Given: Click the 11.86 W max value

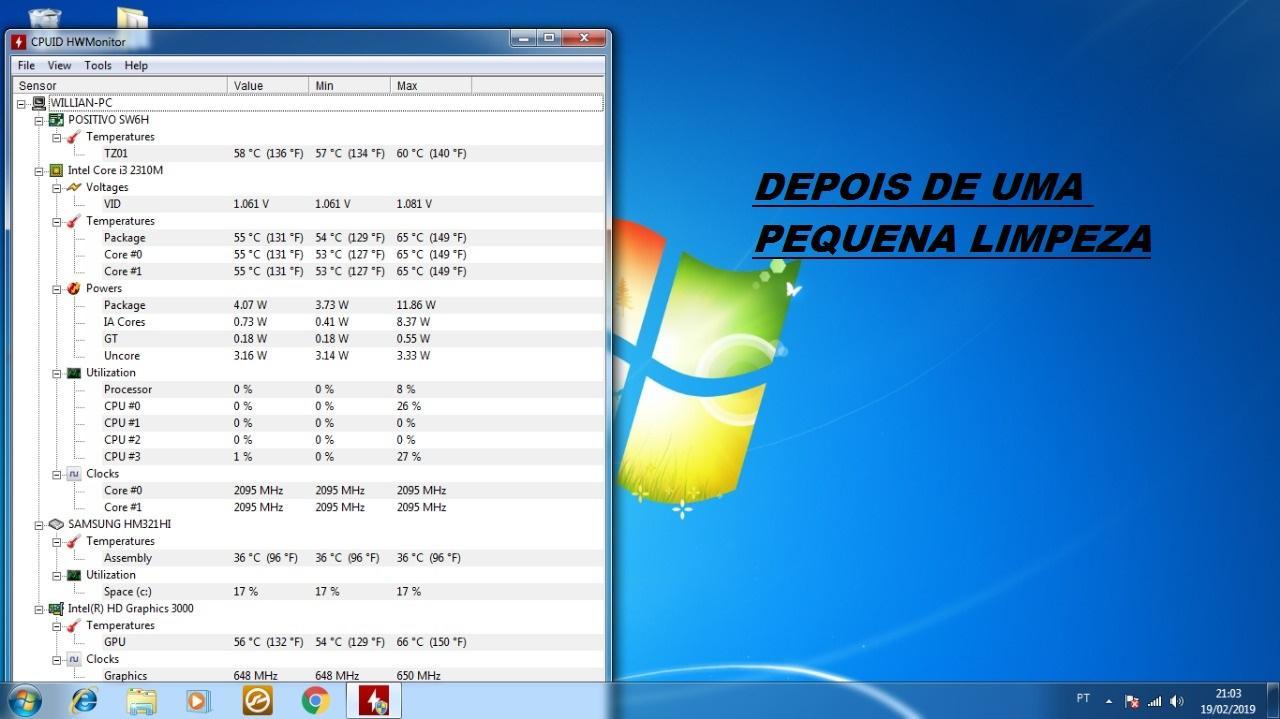Looking at the screenshot, I should pos(416,305).
